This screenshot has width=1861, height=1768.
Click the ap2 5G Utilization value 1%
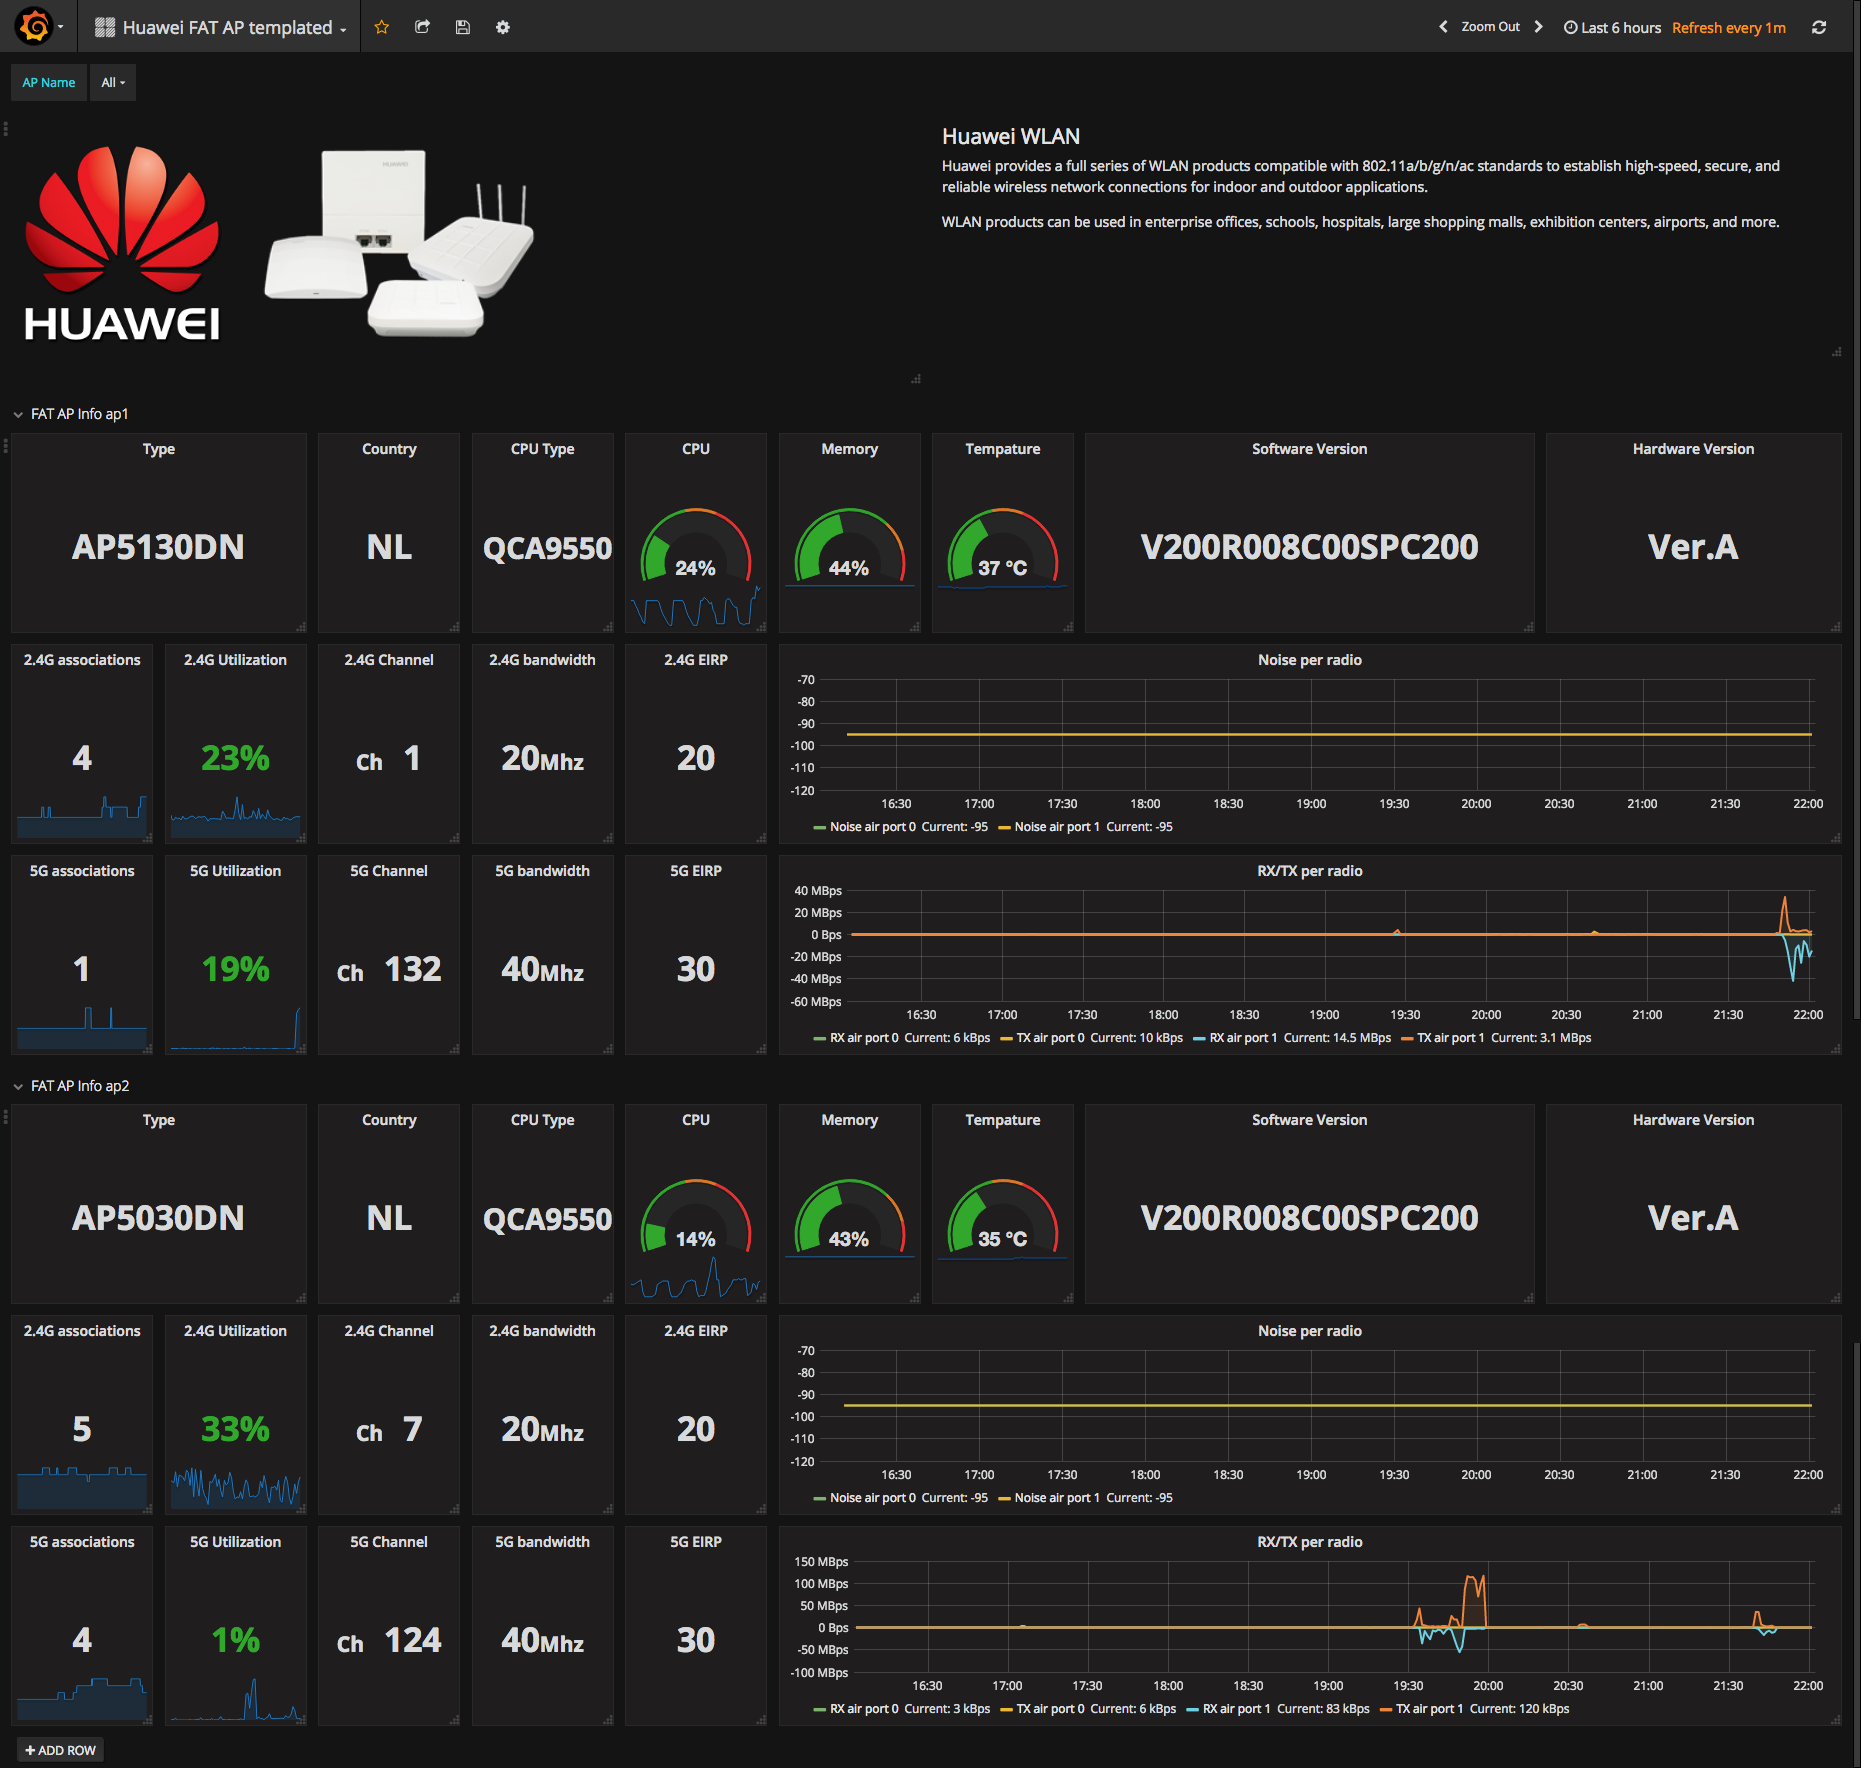coord(235,1640)
